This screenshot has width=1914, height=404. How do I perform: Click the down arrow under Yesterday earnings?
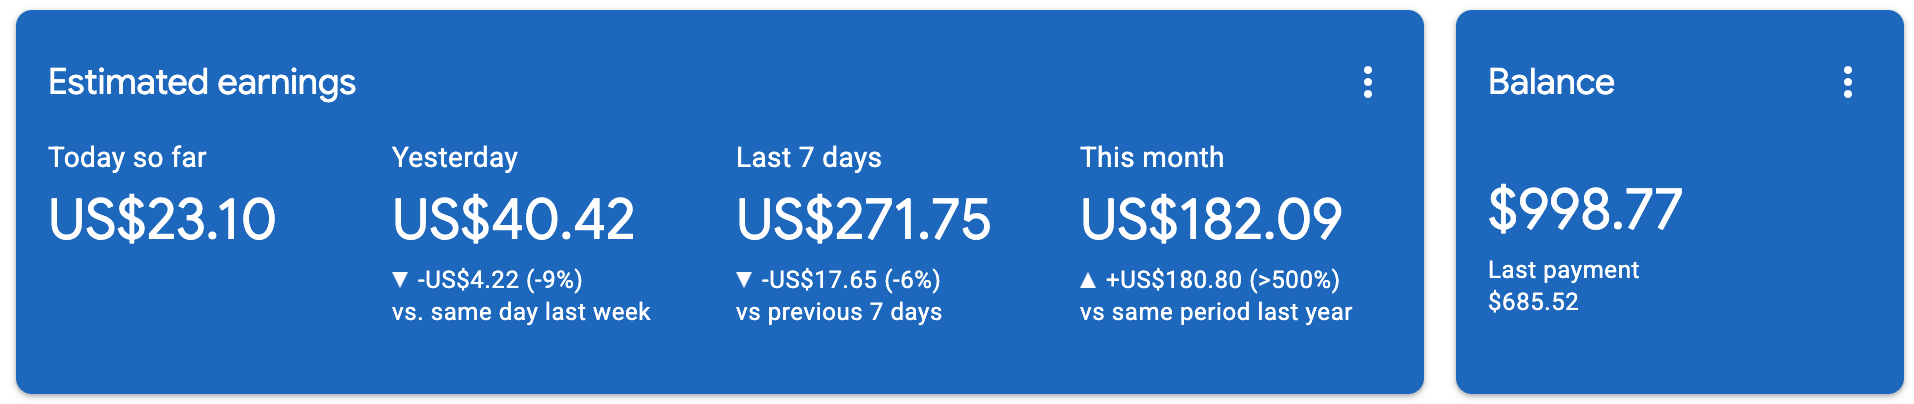click(x=400, y=280)
